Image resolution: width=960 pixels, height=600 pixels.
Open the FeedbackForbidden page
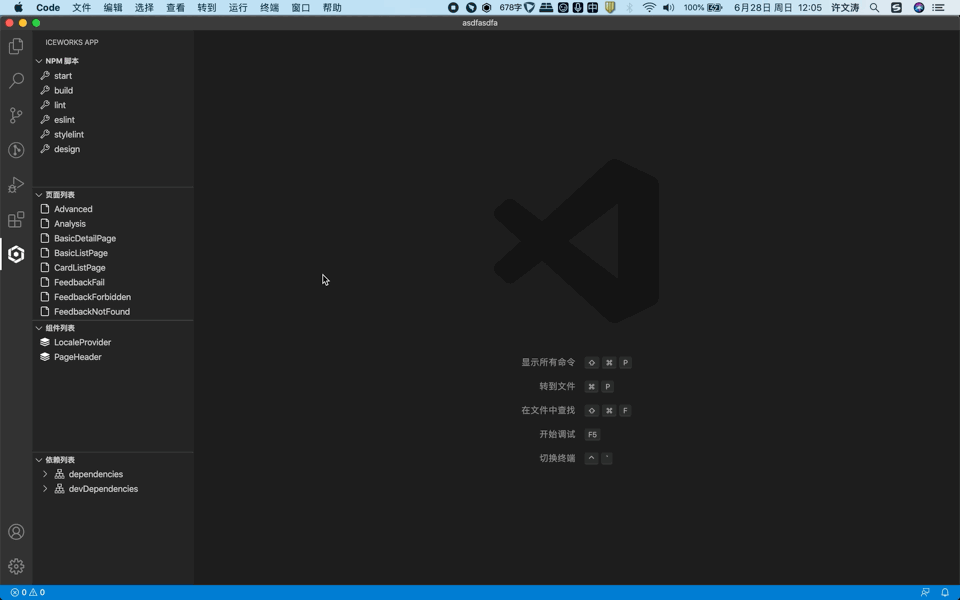tap(113, 298)
